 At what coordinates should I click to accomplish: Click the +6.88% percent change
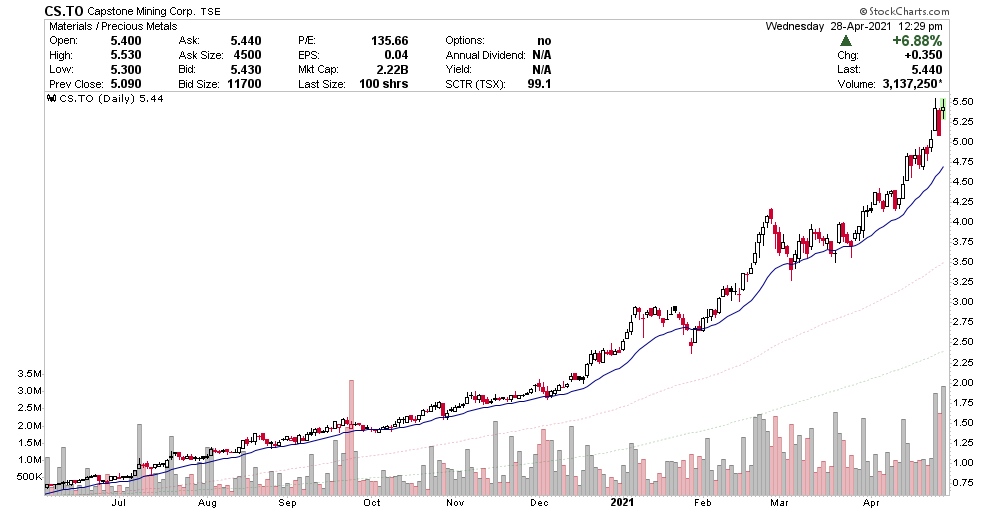[x=917, y=40]
